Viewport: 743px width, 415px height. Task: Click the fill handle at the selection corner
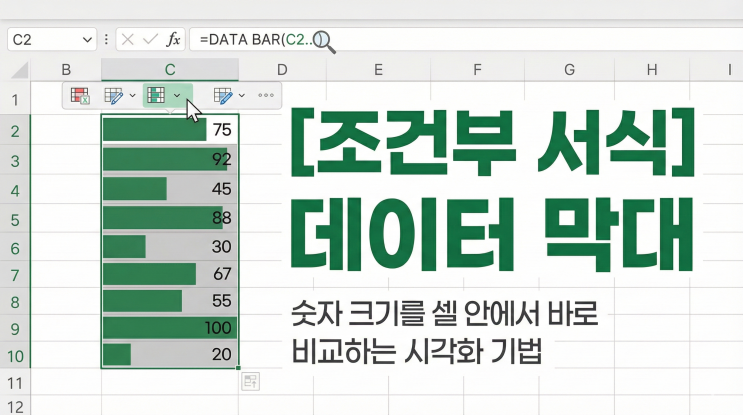(238, 368)
